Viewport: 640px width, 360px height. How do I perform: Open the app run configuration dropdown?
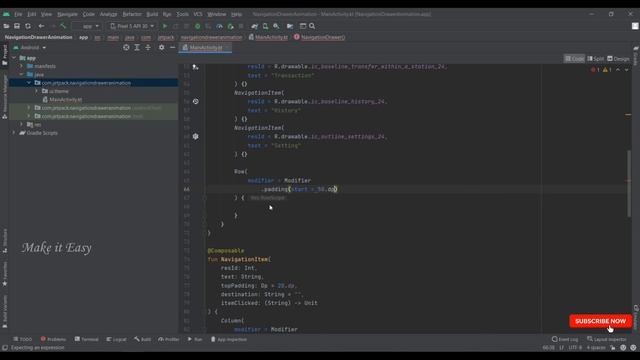click(86, 26)
